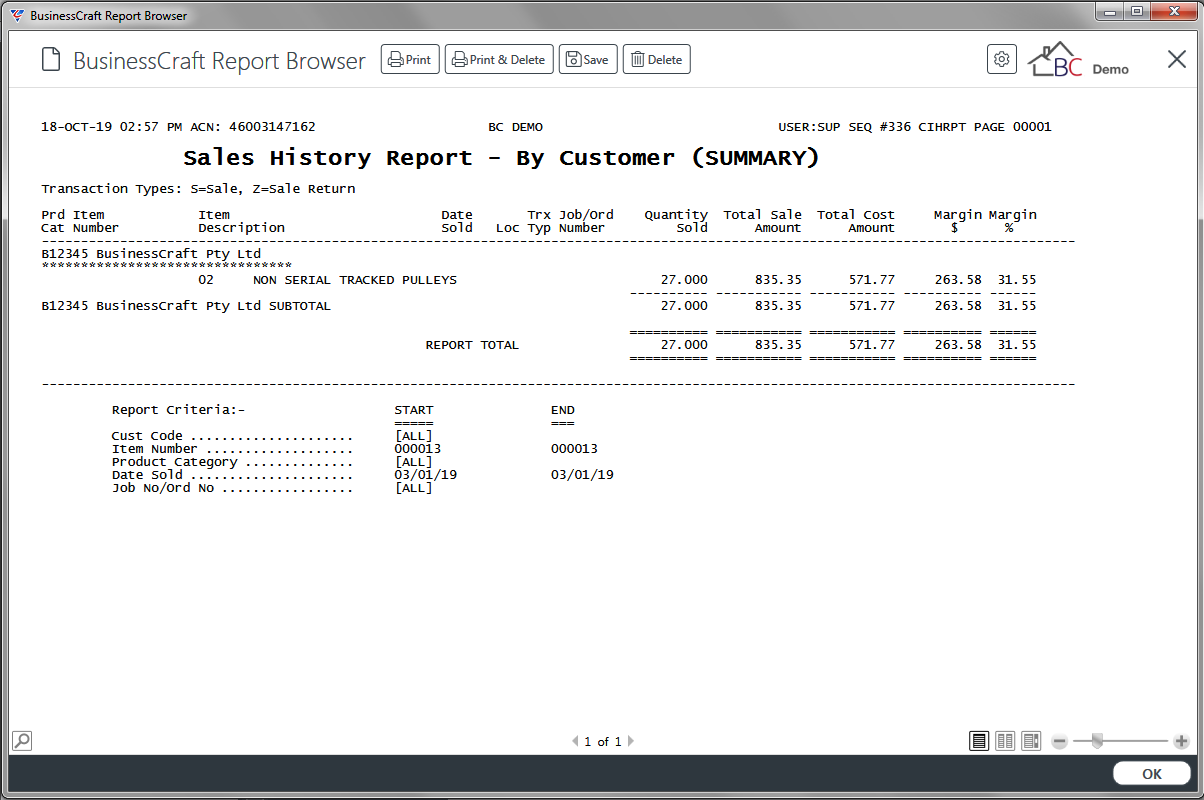
Task: Click the 'B12345 BusinessCraft Pty Ltd' customer heading row
Action: [151, 254]
